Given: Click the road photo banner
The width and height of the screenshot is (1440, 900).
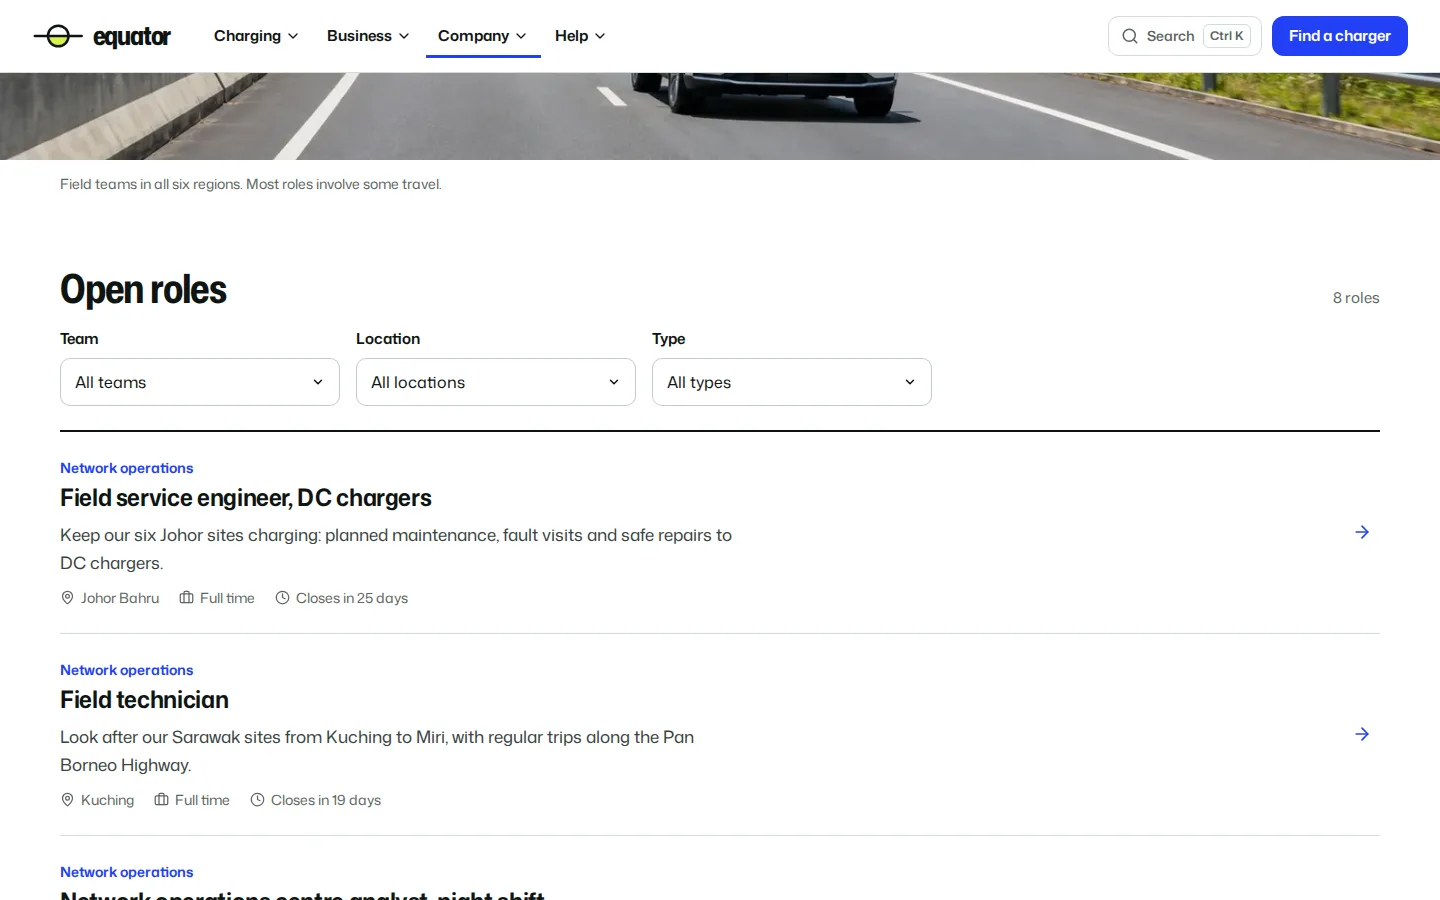Looking at the screenshot, I should tap(720, 116).
